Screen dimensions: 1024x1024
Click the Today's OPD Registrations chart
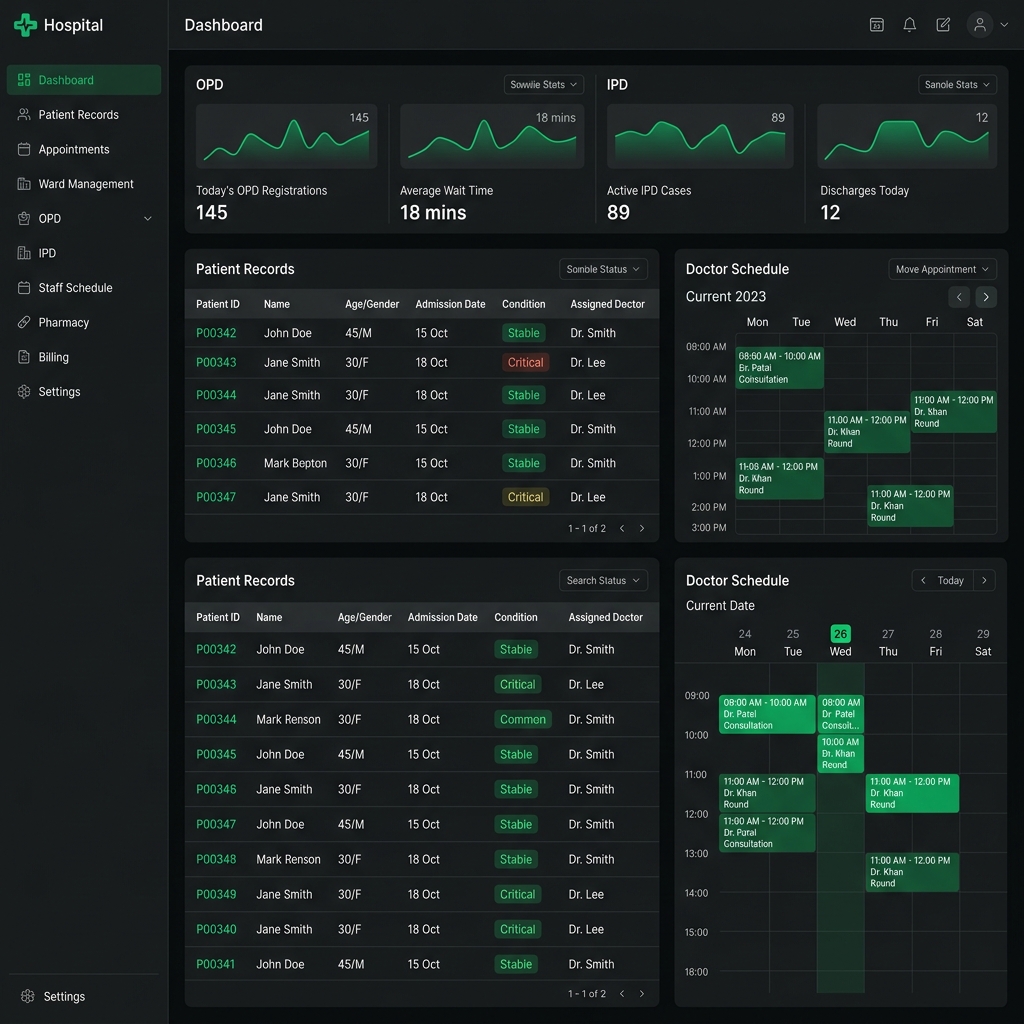pos(286,136)
